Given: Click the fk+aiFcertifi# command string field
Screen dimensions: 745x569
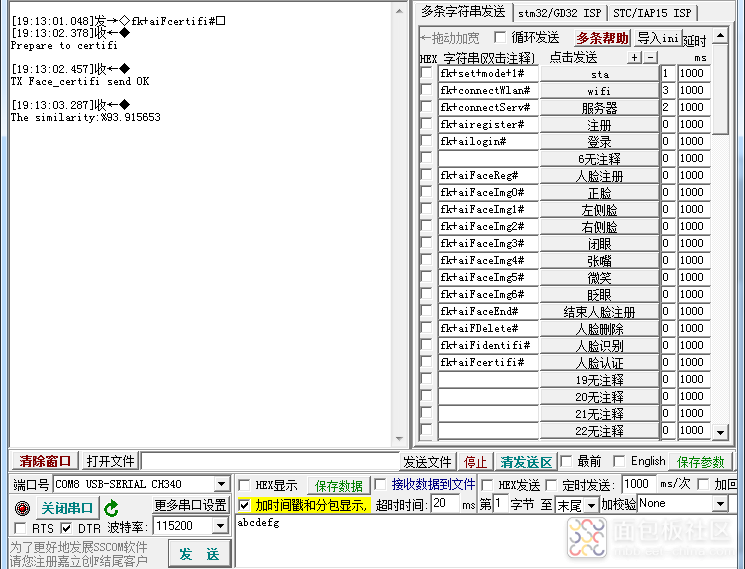Looking at the screenshot, I should pos(488,362).
